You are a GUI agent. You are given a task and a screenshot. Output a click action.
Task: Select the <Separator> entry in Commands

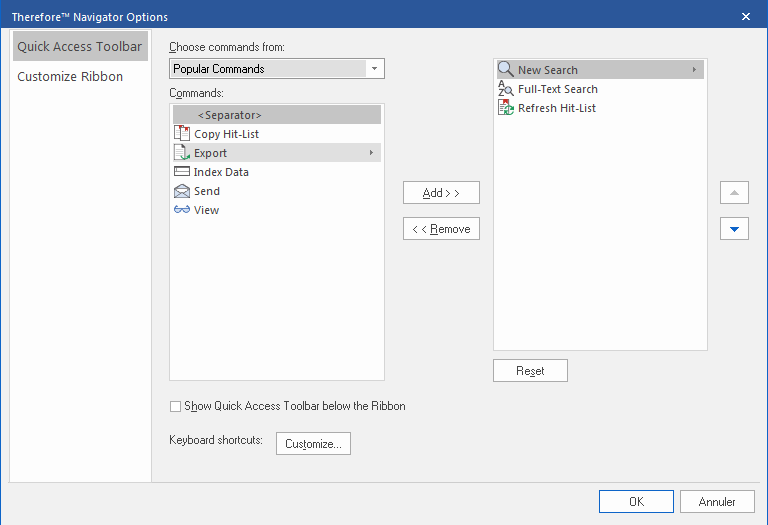(277, 115)
